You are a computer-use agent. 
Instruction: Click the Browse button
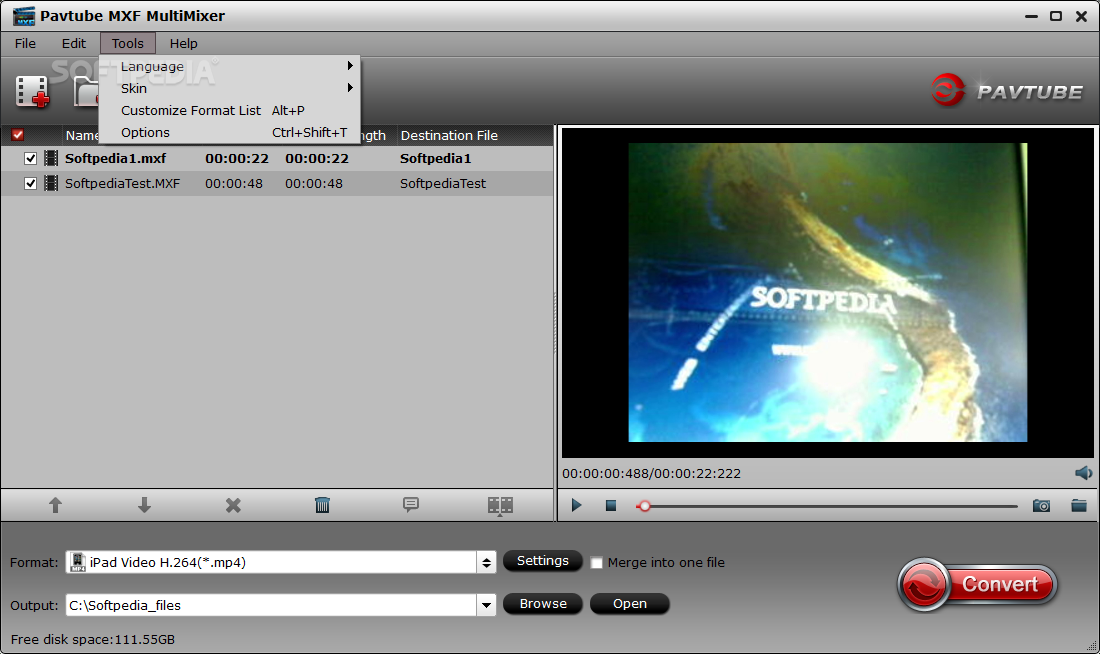(543, 603)
